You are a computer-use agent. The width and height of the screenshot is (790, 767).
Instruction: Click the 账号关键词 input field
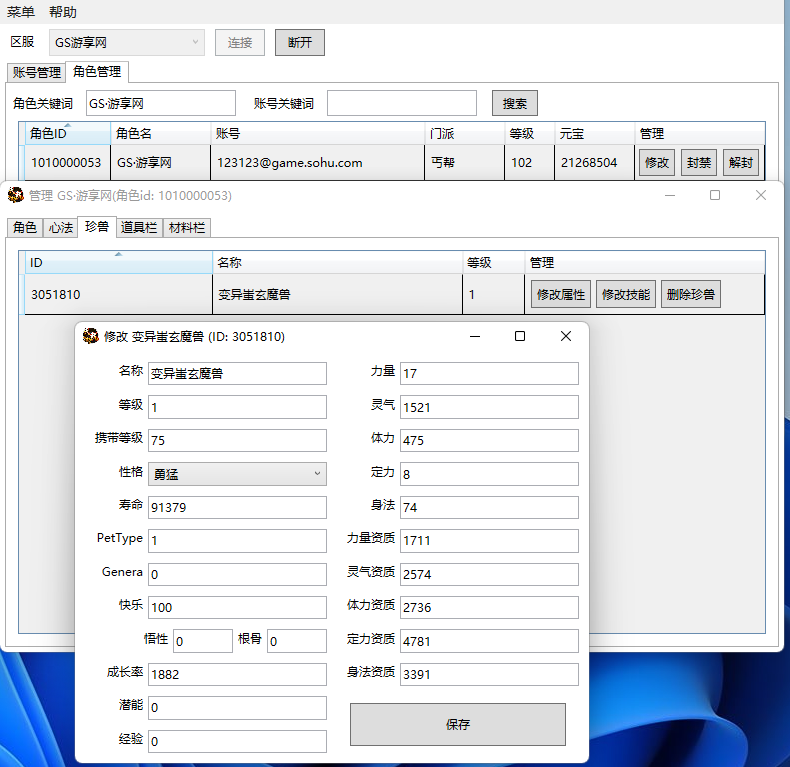401,103
